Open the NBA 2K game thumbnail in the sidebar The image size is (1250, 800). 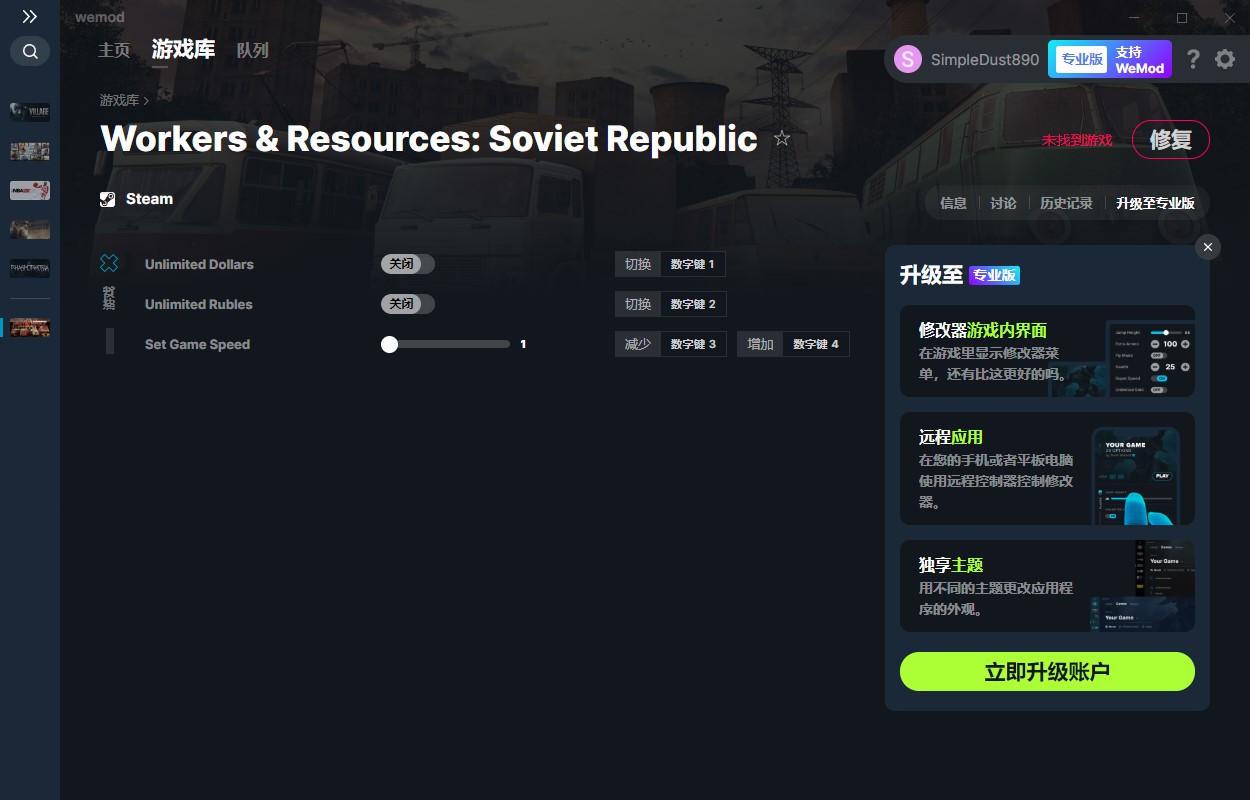30,190
